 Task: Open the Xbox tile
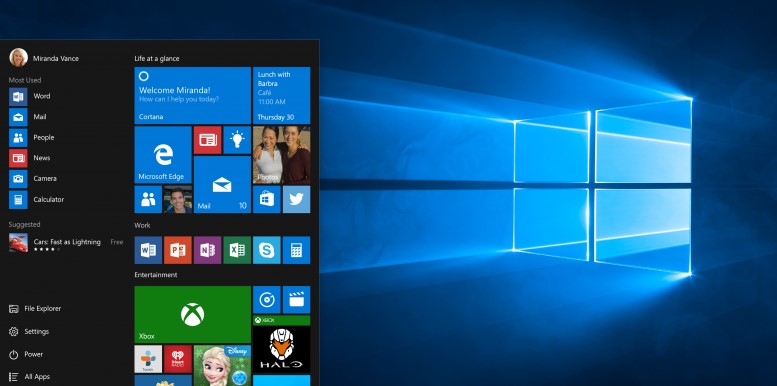point(192,314)
